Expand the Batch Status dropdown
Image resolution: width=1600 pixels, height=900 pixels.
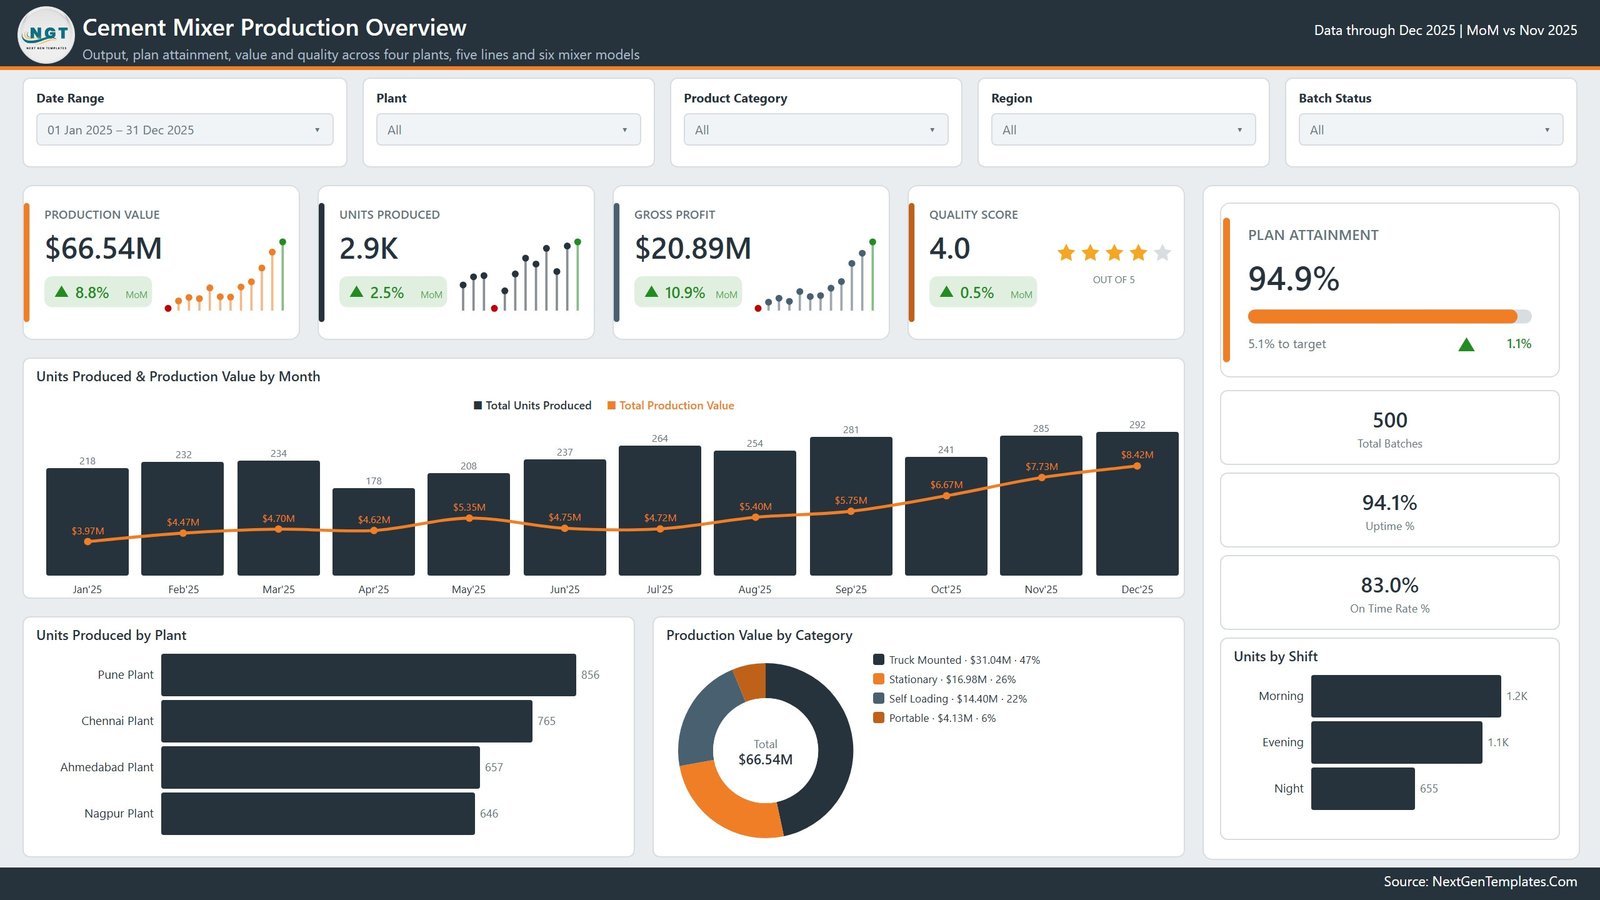[x=1430, y=130]
